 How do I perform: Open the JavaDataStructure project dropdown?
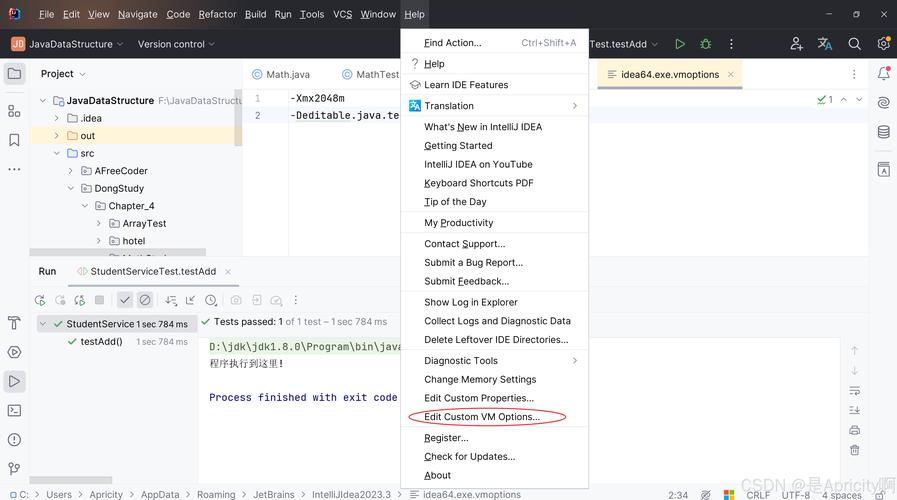click(x=68, y=44)
